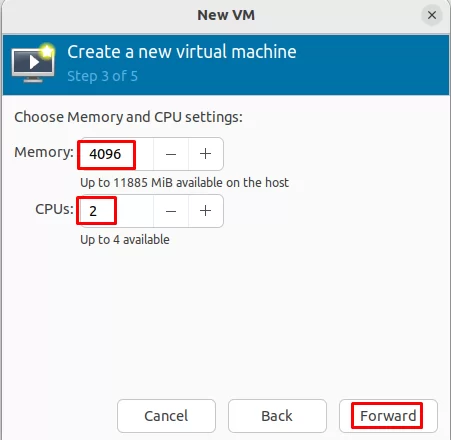This screenshot has width=451, height=440.
Task: Click the 'Step 3 of 5' text
Action: point(102,76)
